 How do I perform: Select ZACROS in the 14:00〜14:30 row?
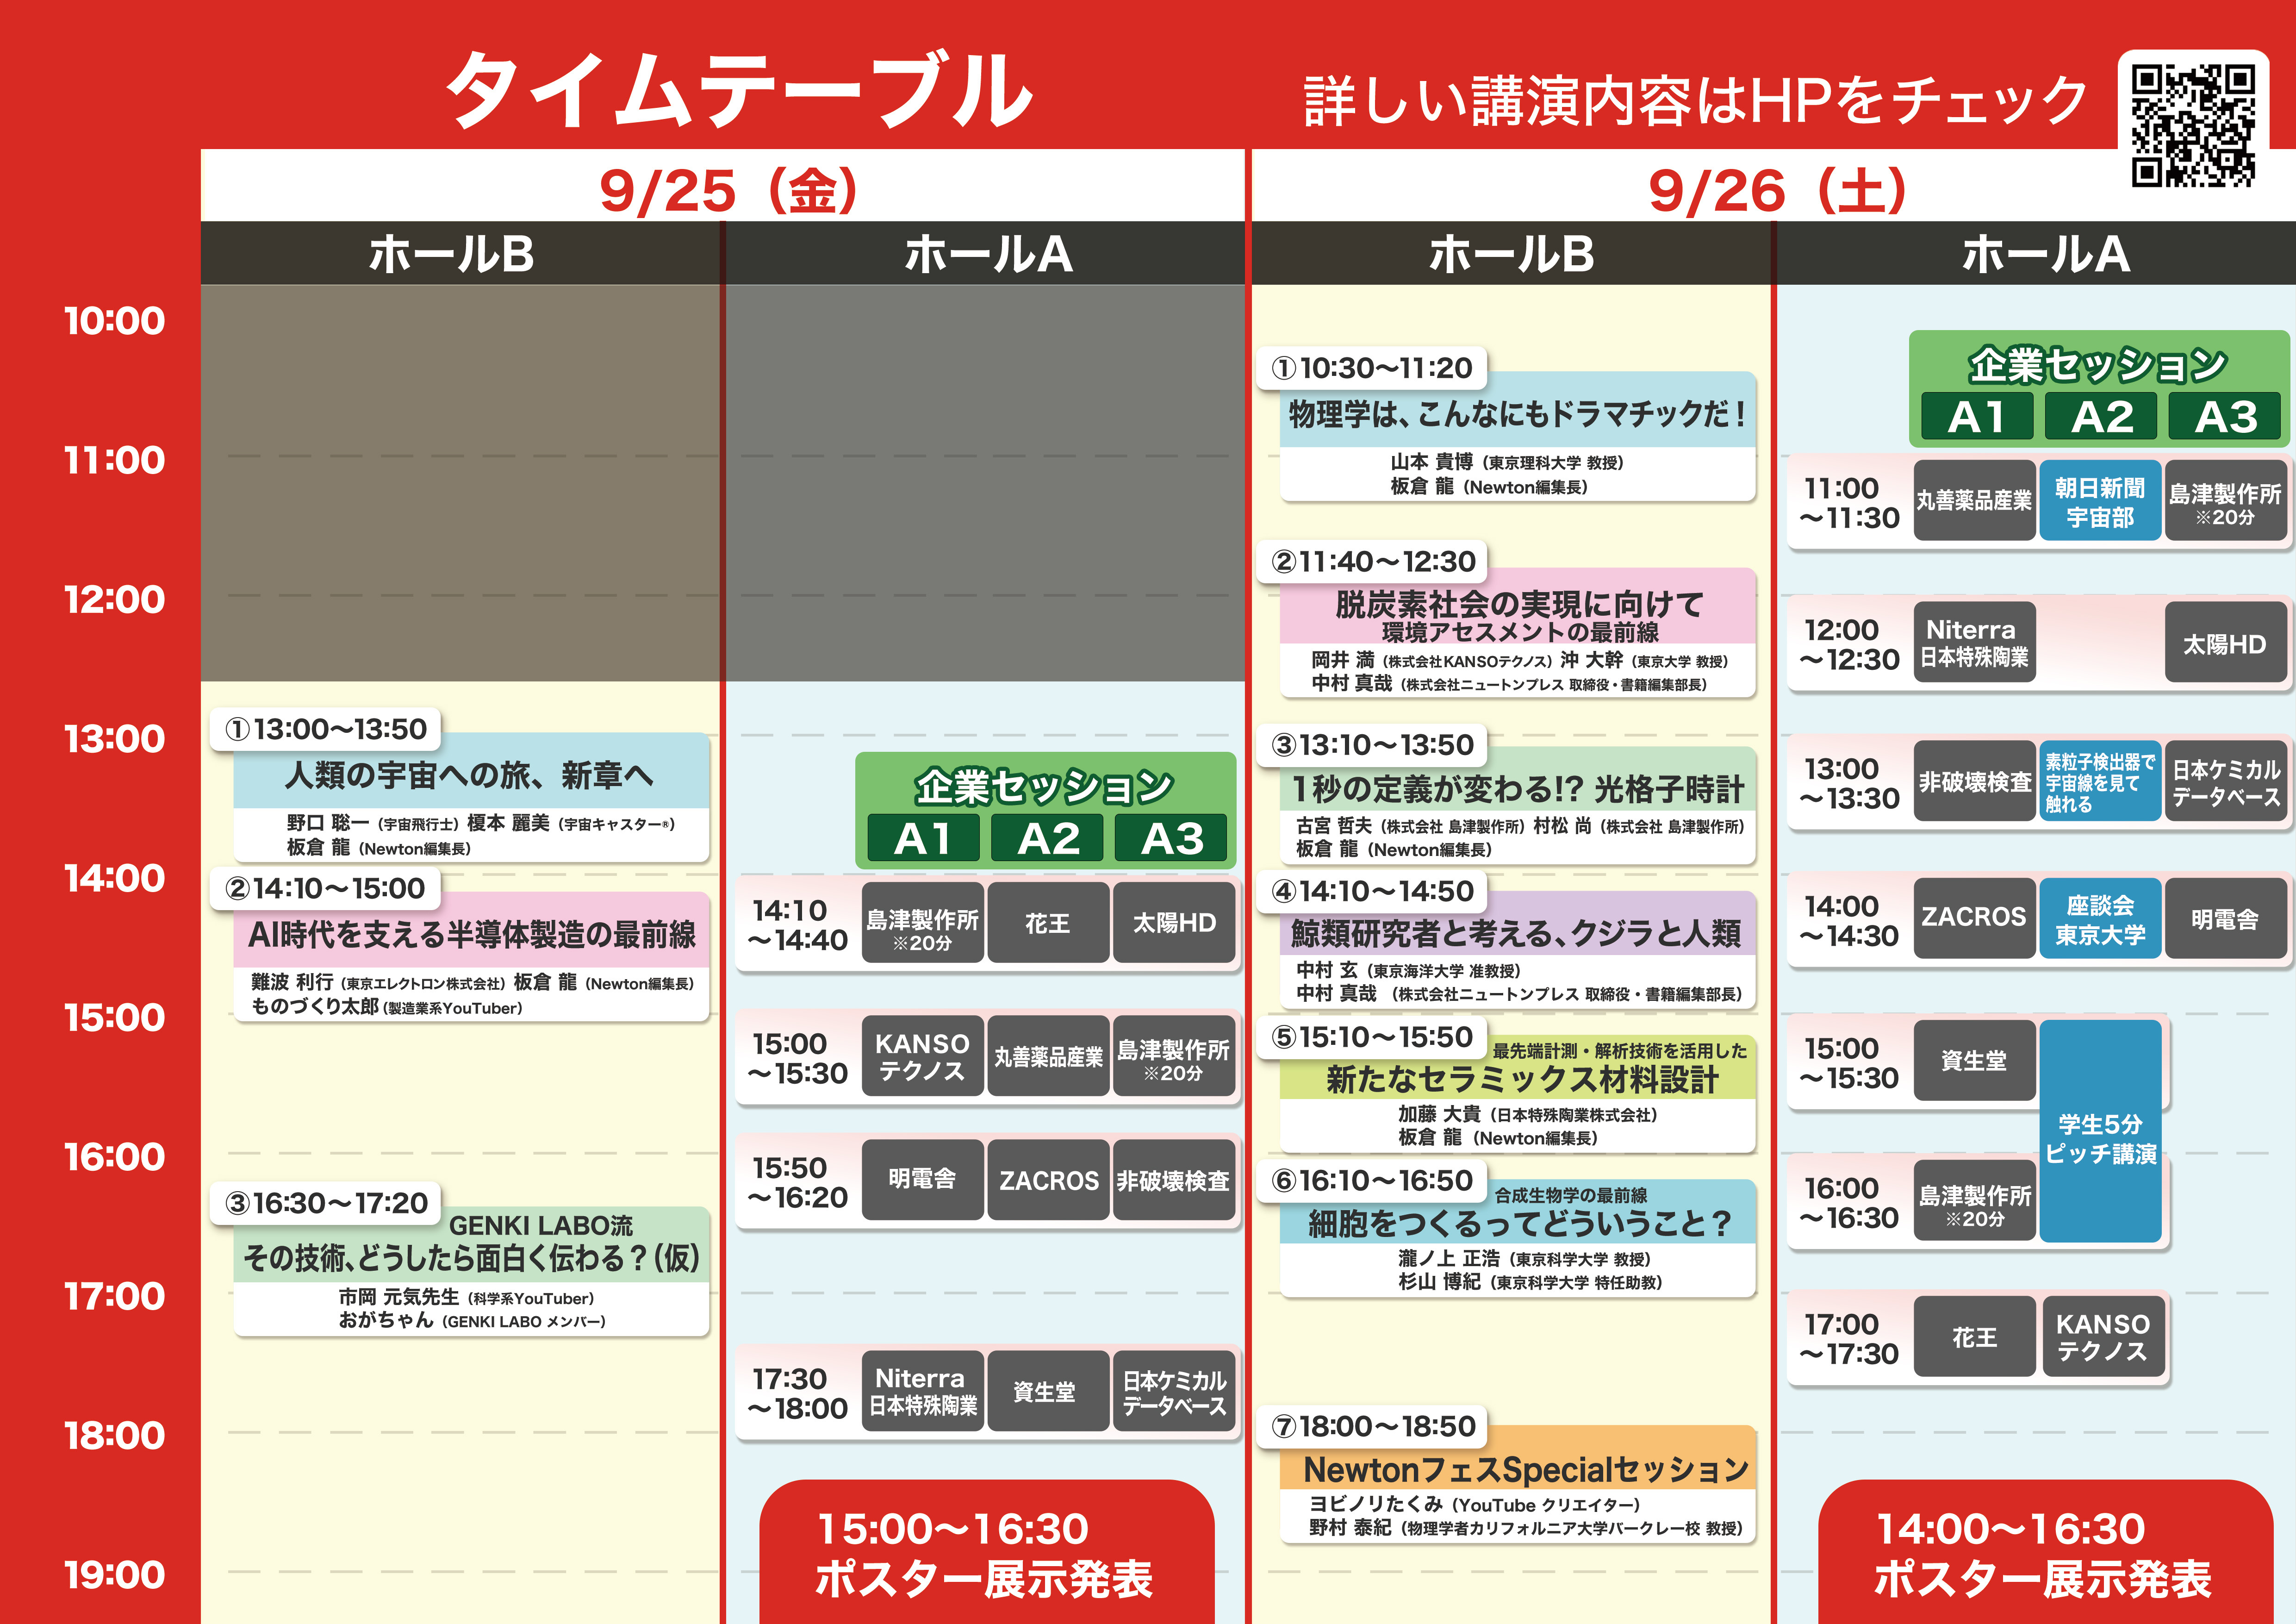point(1975,919)
